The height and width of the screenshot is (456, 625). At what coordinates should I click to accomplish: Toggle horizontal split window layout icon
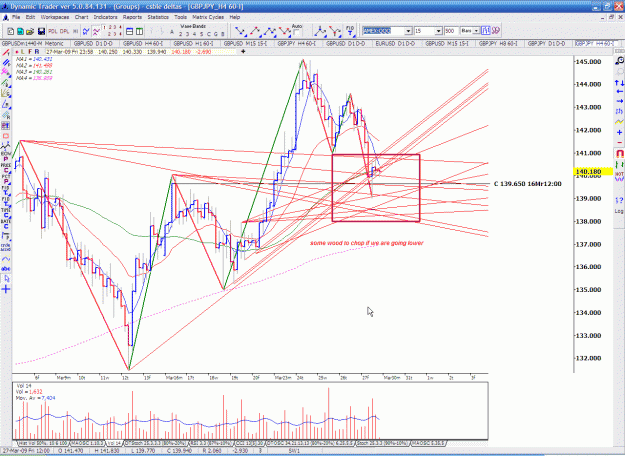coord(130,31)
